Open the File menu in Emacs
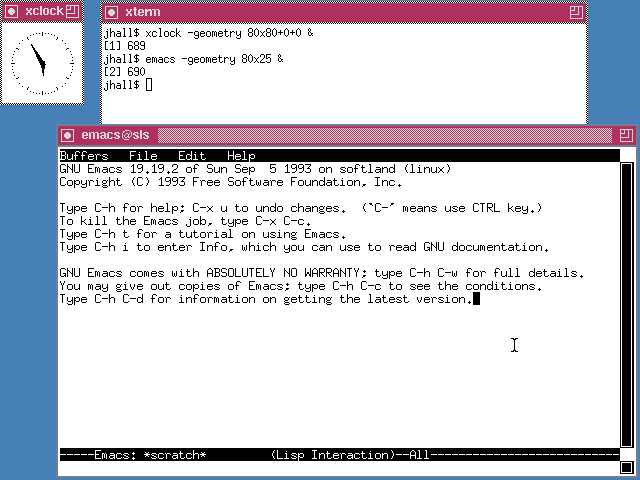640x480 pixels. [x=143, y=156]
